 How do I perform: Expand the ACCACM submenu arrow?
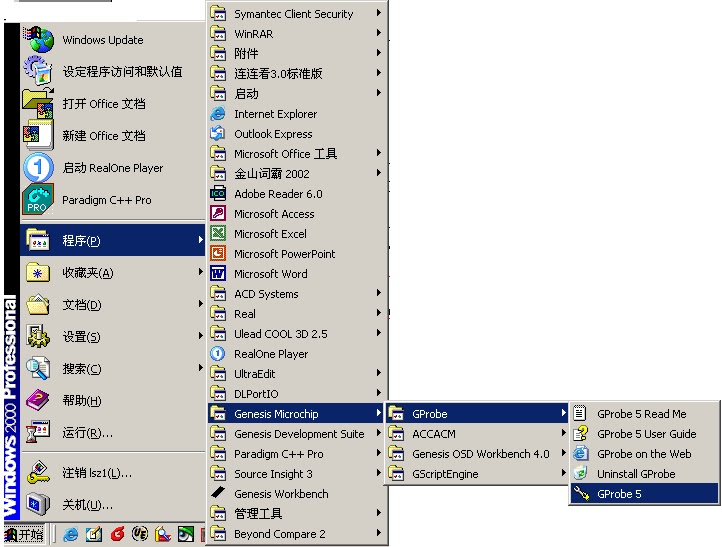[x=563, y=433]
